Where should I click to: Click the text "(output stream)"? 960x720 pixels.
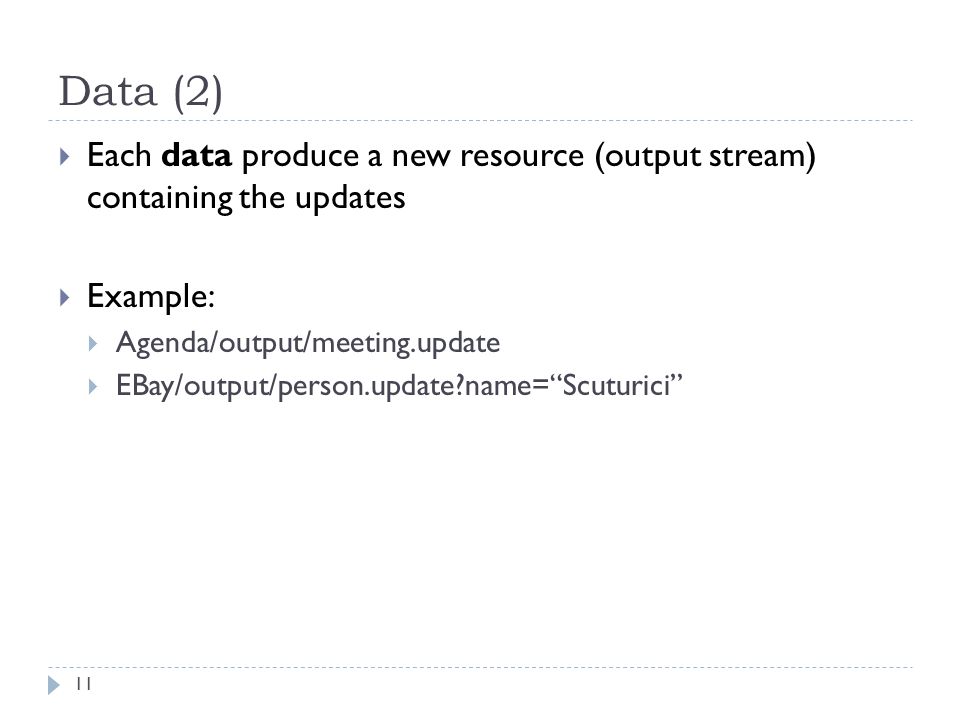click(705, 157)
